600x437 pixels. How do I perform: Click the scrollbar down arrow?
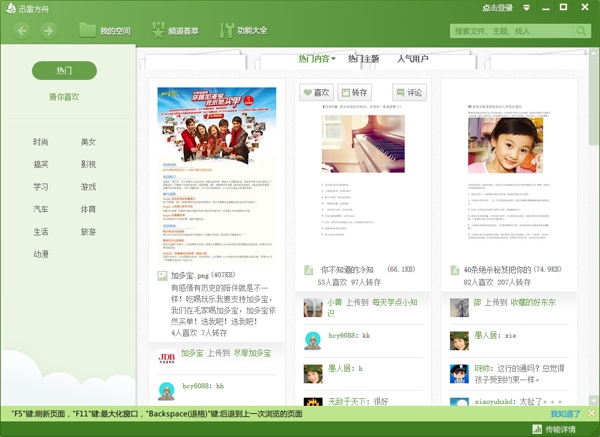pyautogui.click(x=594, y=401)
